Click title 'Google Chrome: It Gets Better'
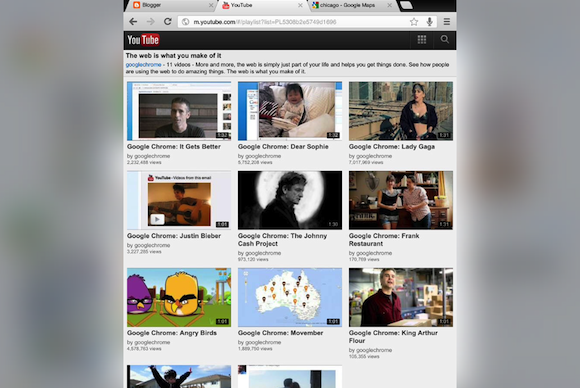 click(174, 147)
